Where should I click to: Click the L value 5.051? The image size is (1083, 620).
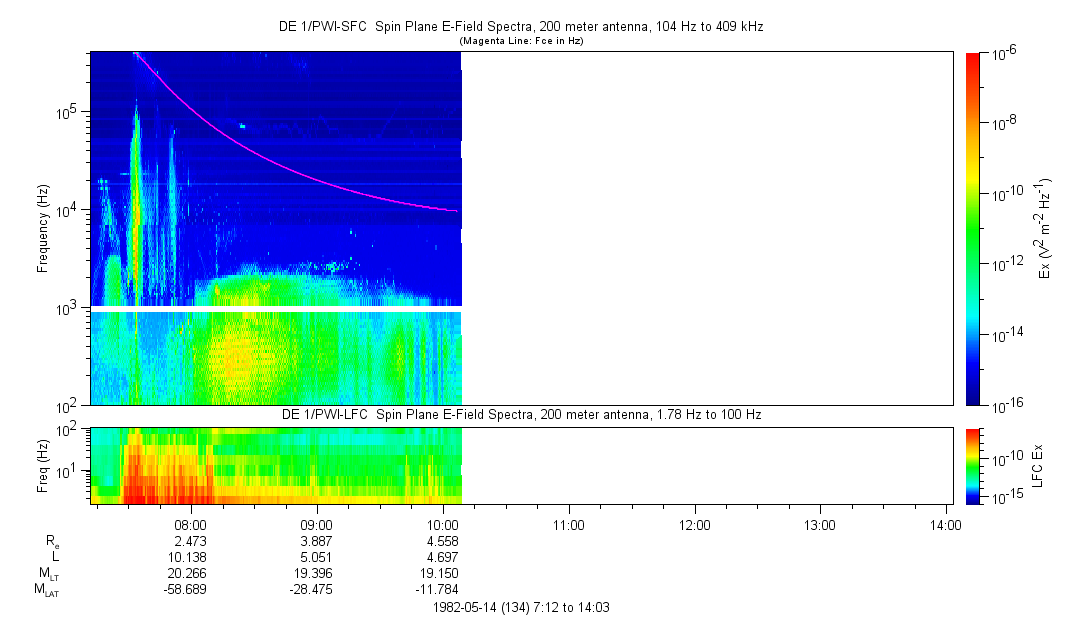pos(317,557)
